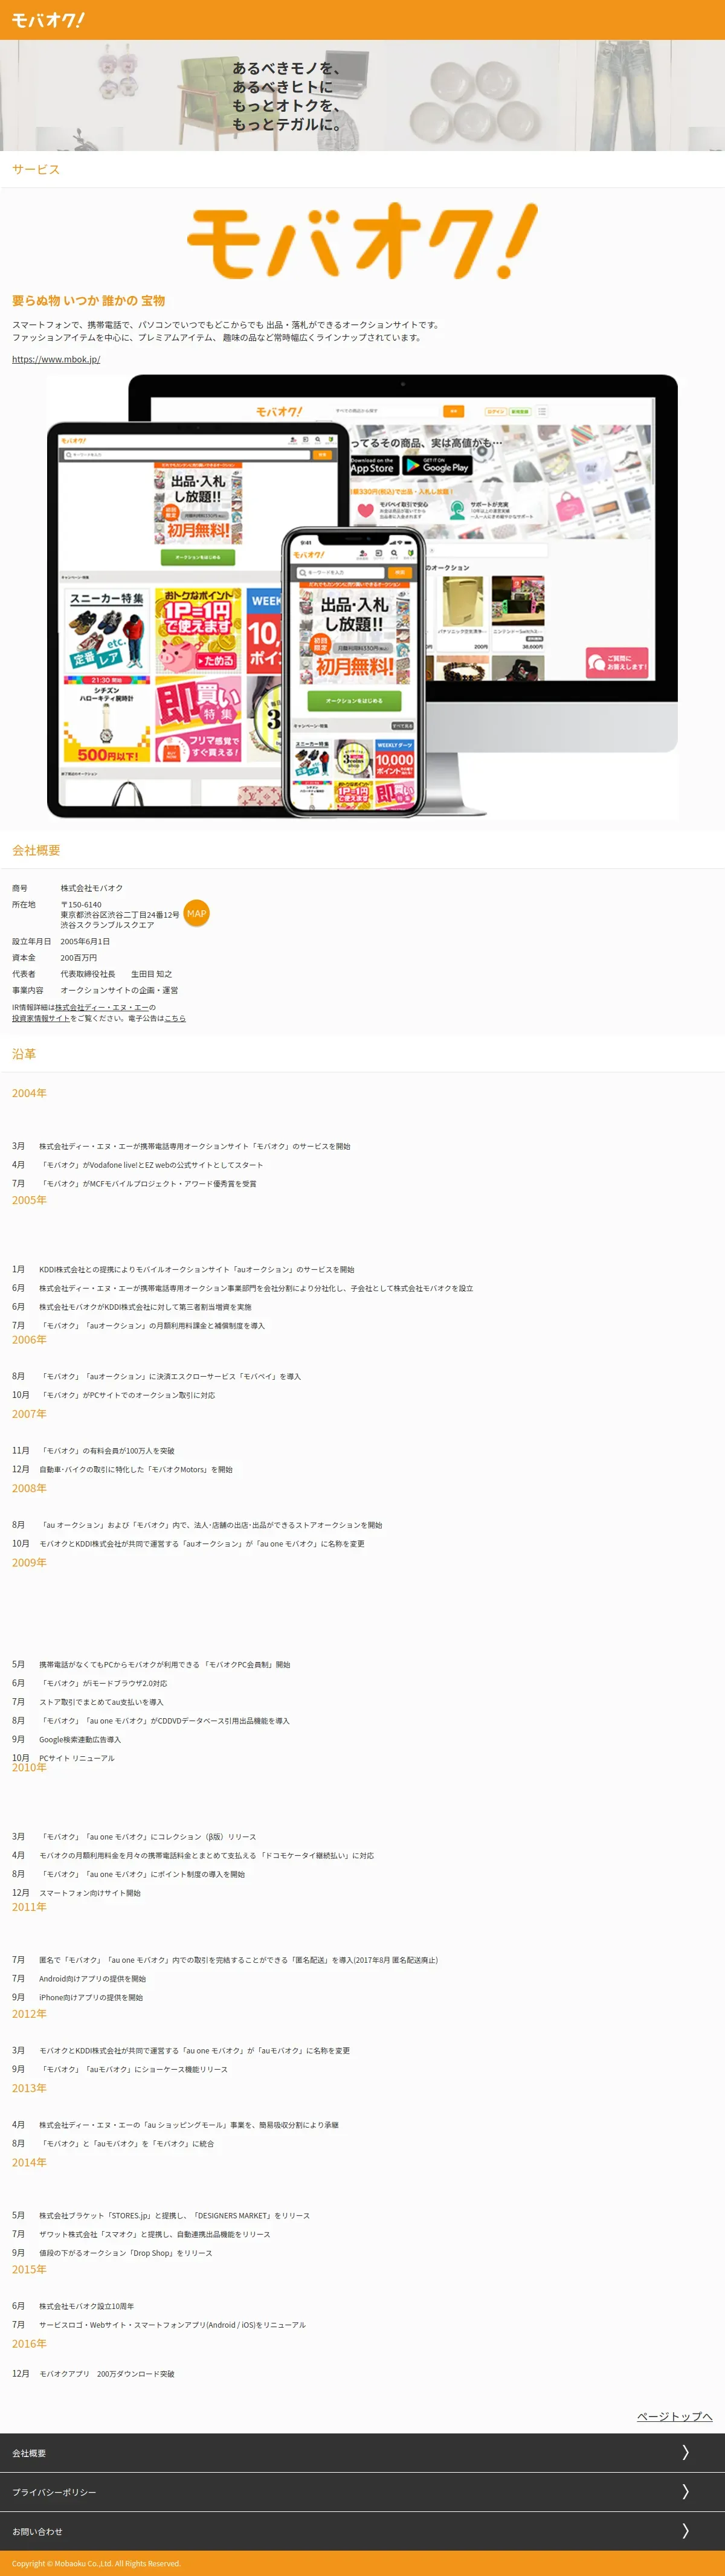Click the chevron arrow on the お問い合わせ footer row

pyautogui.click(x=685, y=2530)
